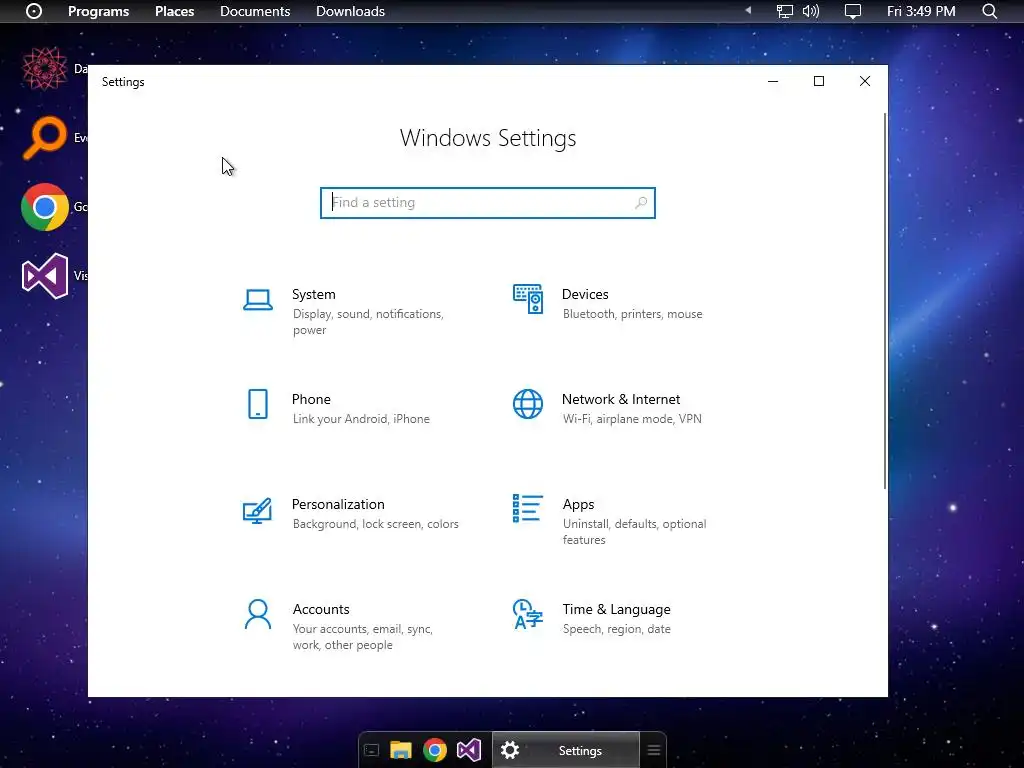Open Network & Internet category heading

[x=621, y=400]
